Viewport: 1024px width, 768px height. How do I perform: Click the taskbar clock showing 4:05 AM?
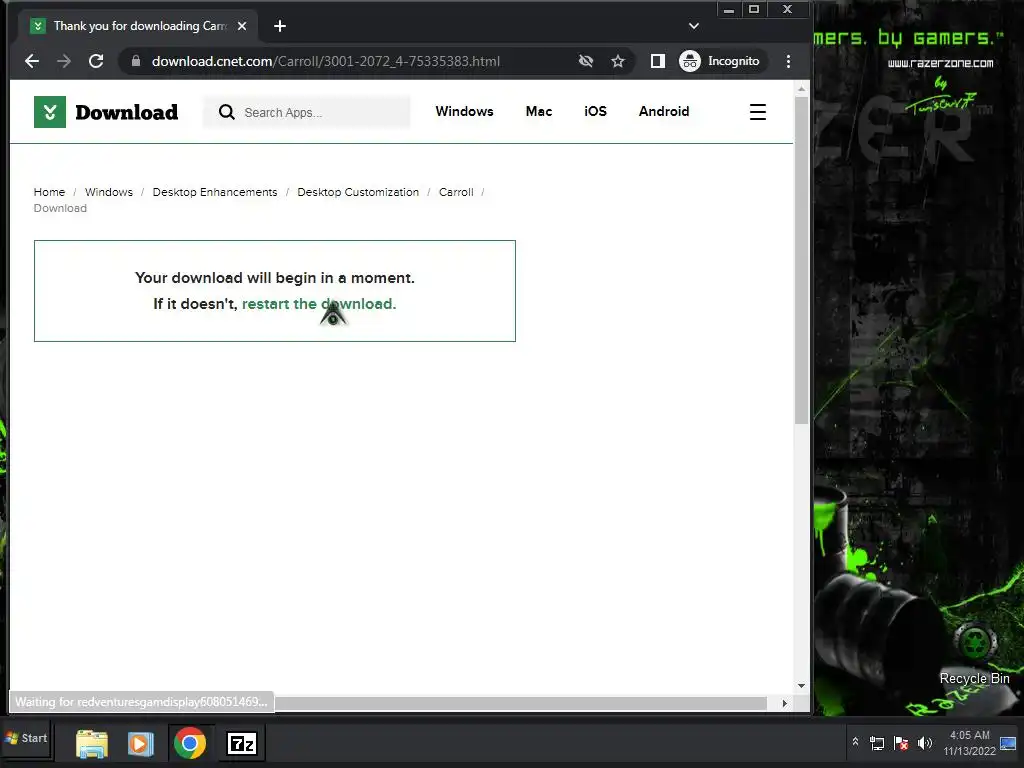(x=970, y=743)
